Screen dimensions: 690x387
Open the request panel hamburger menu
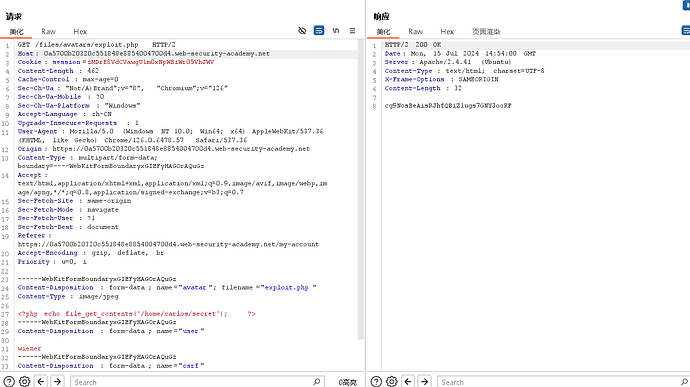352,31
